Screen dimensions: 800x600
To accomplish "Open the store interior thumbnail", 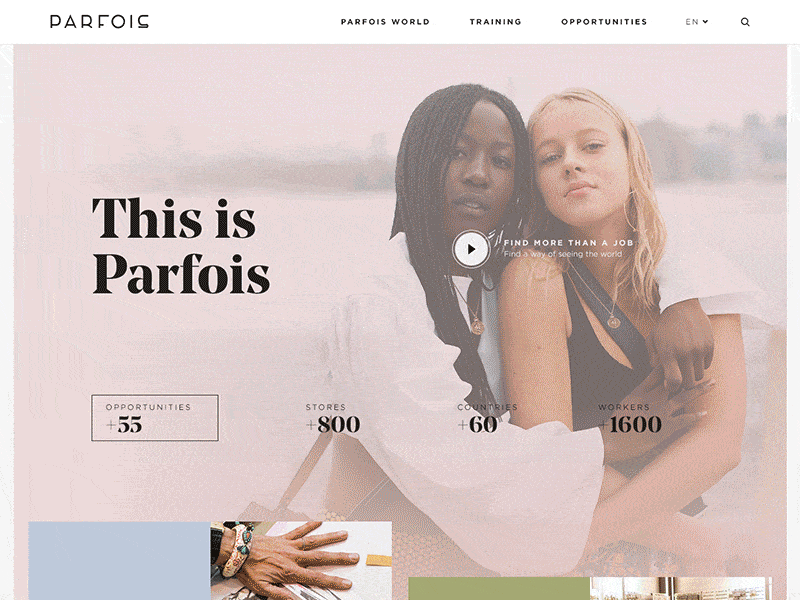I will [x=681, y=589].
